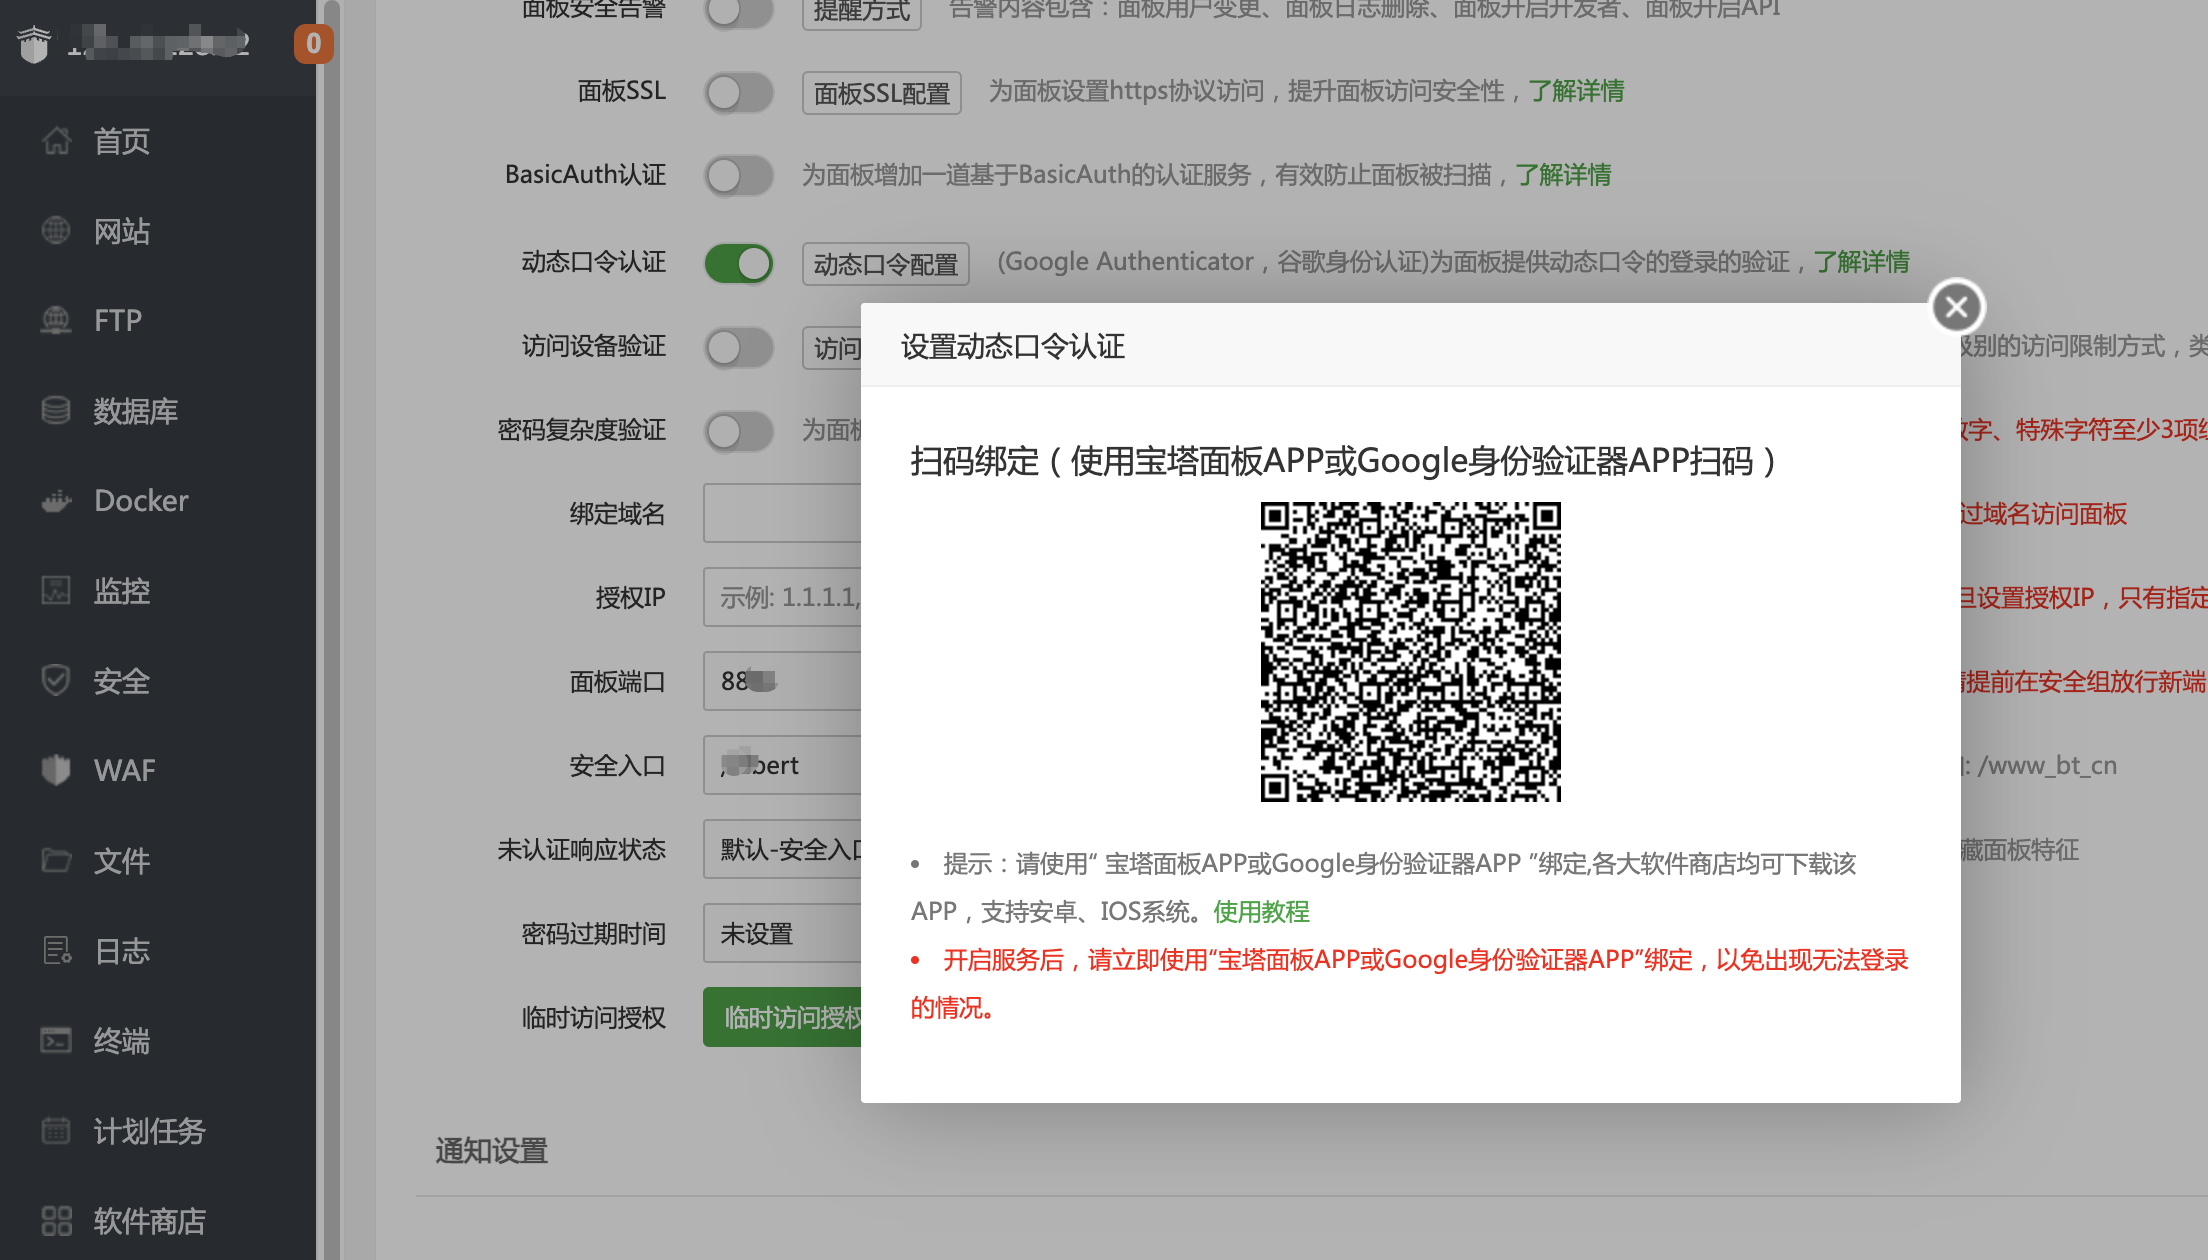2208x1260 pixels.
Task: Click the home icon in sidebar
Action: pos(56,141)
